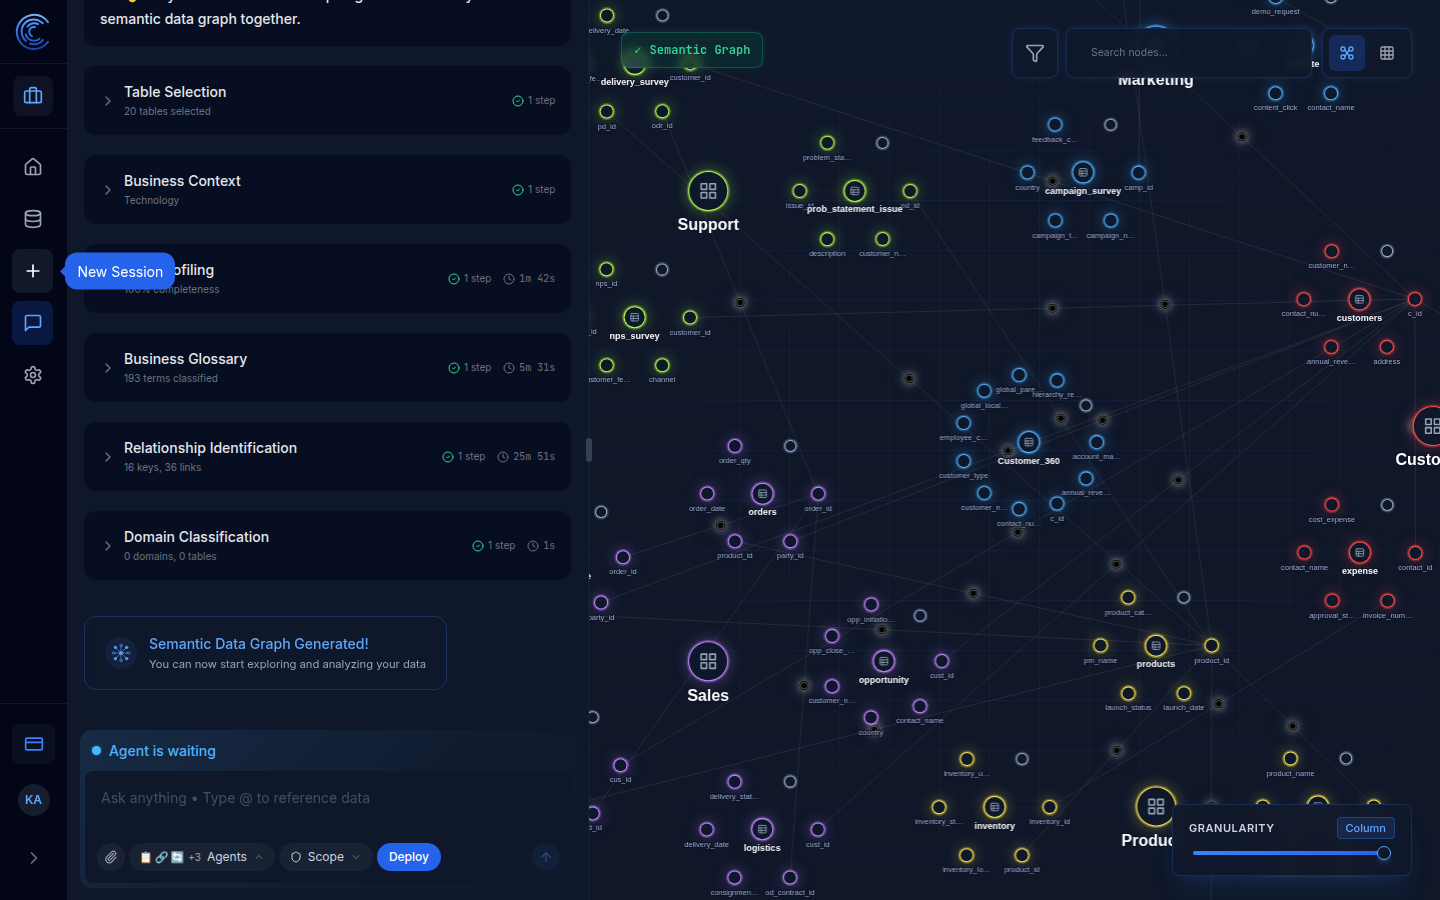Select the inventory table node
1440x900 pixels.
click(994, 807)
